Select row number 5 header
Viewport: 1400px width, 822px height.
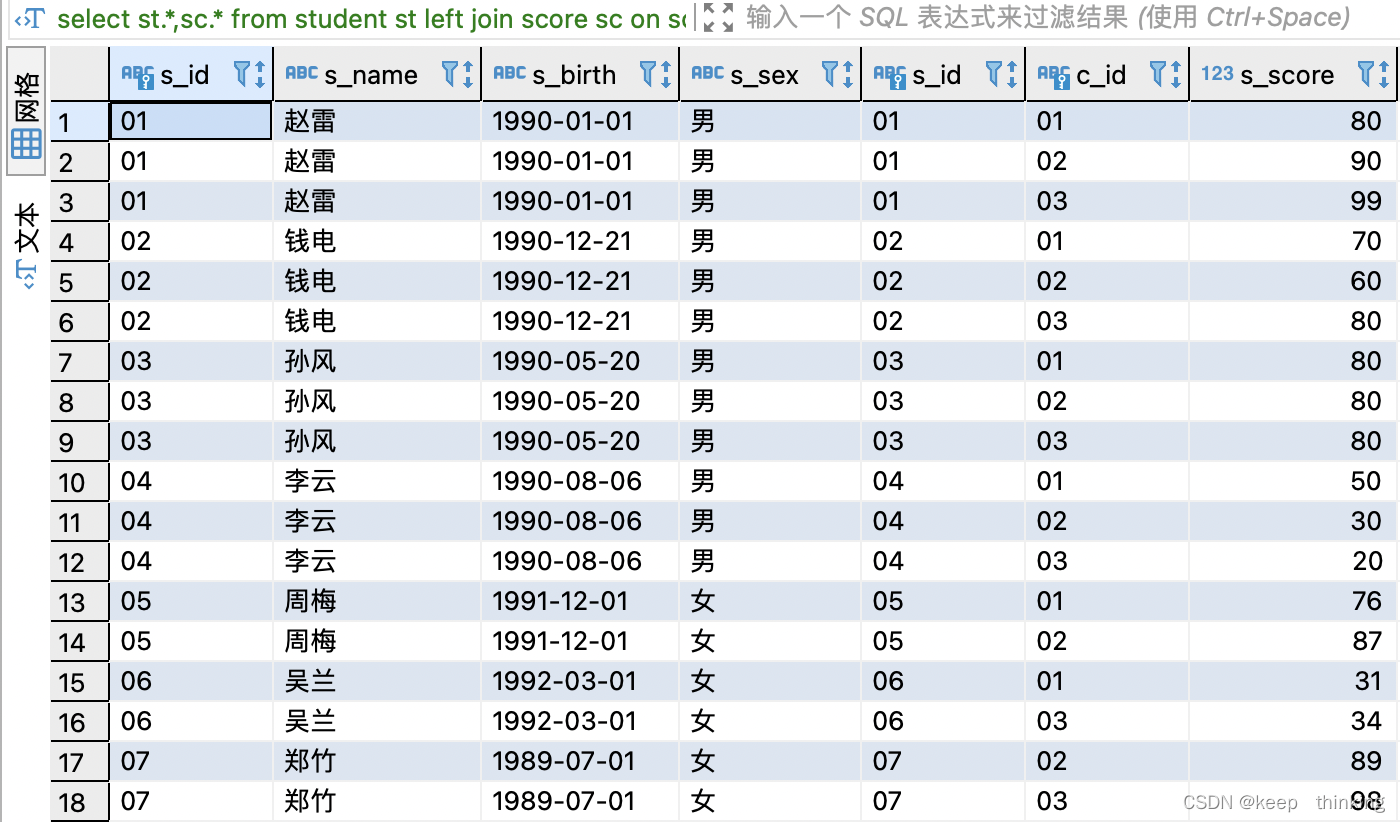(x=80, y=282)
